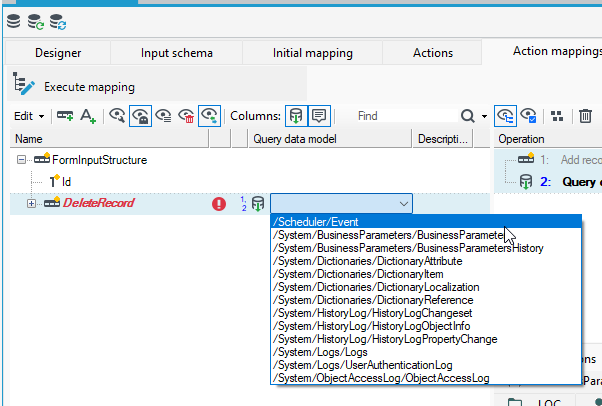This screenshot has height=406, width=602.
Task: Choose /System/Dictionaries/DictionaryLocalization entry
Action: click(426, 287)
